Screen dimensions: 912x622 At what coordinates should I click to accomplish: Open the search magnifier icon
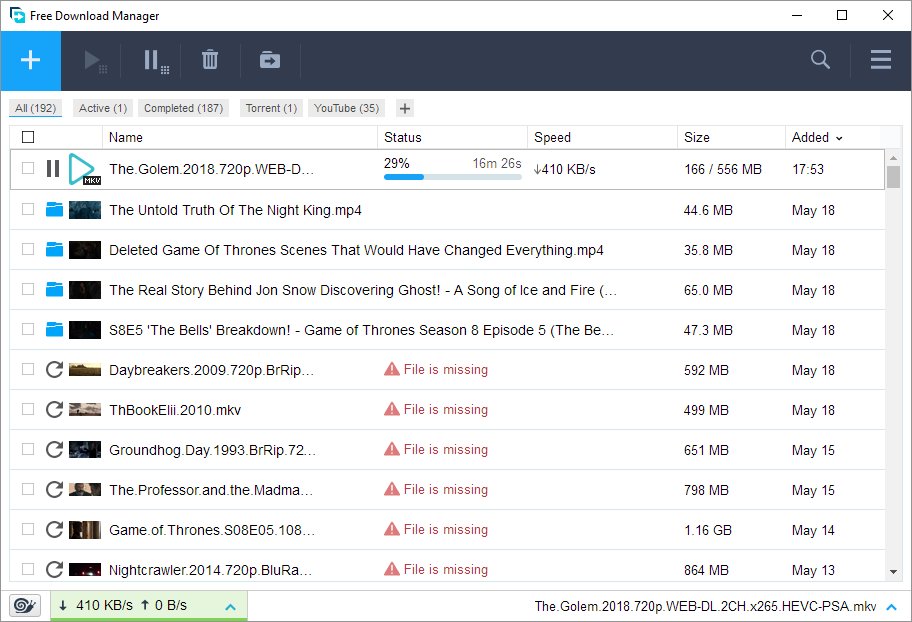[820, 59]
